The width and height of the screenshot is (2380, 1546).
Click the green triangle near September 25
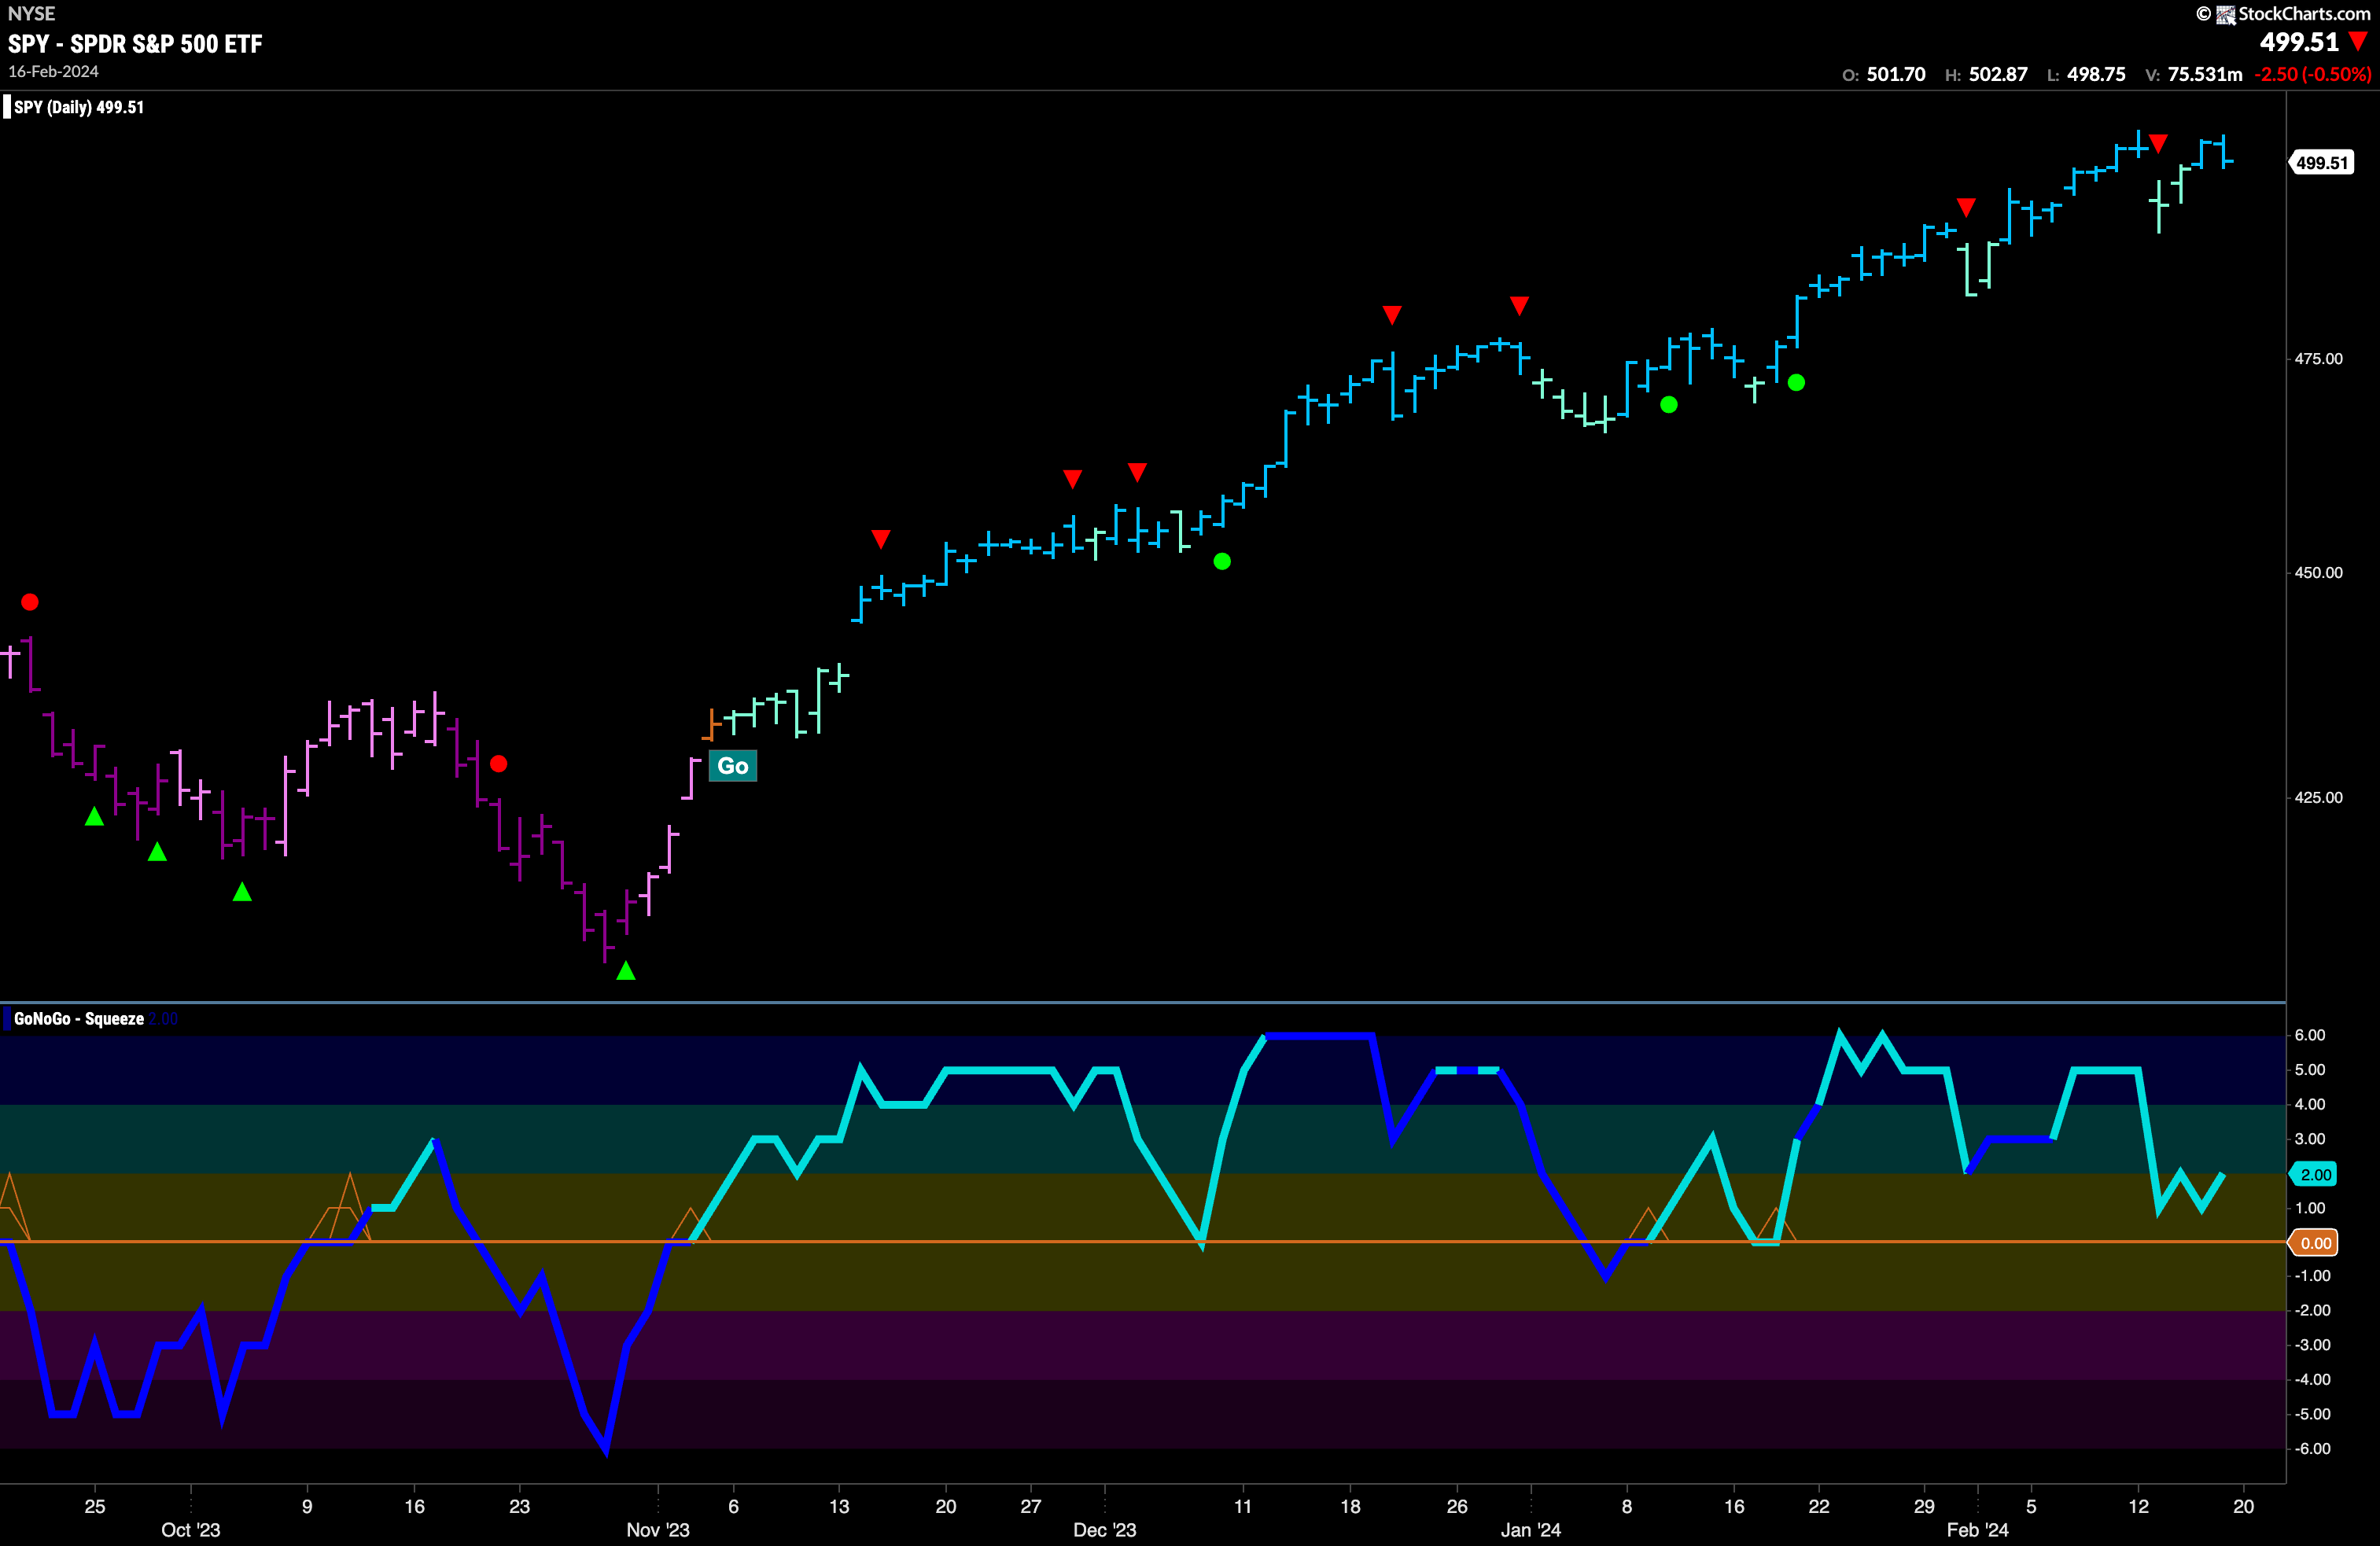94,816
